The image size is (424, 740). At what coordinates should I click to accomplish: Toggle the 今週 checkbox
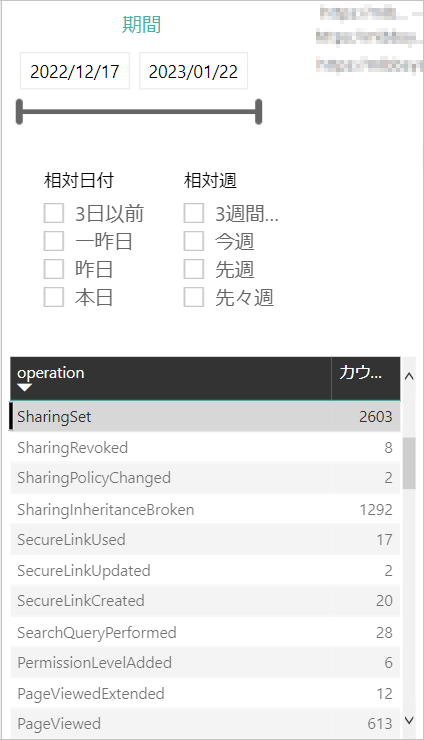(x=194, y=241)
